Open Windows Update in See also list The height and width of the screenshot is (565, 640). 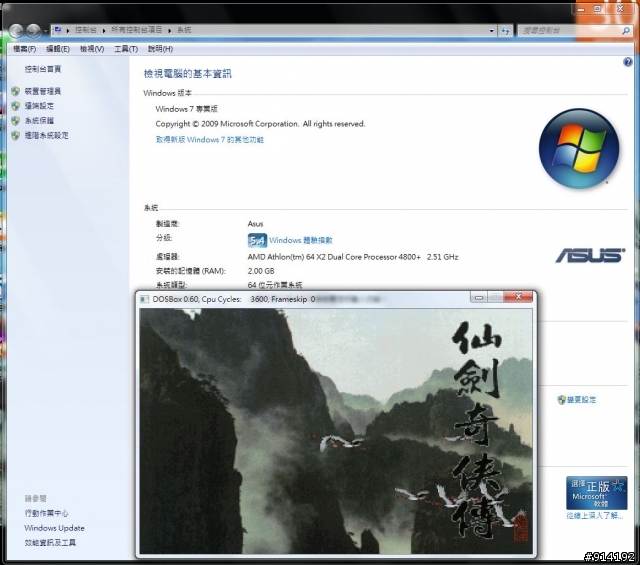coord(54,528)
